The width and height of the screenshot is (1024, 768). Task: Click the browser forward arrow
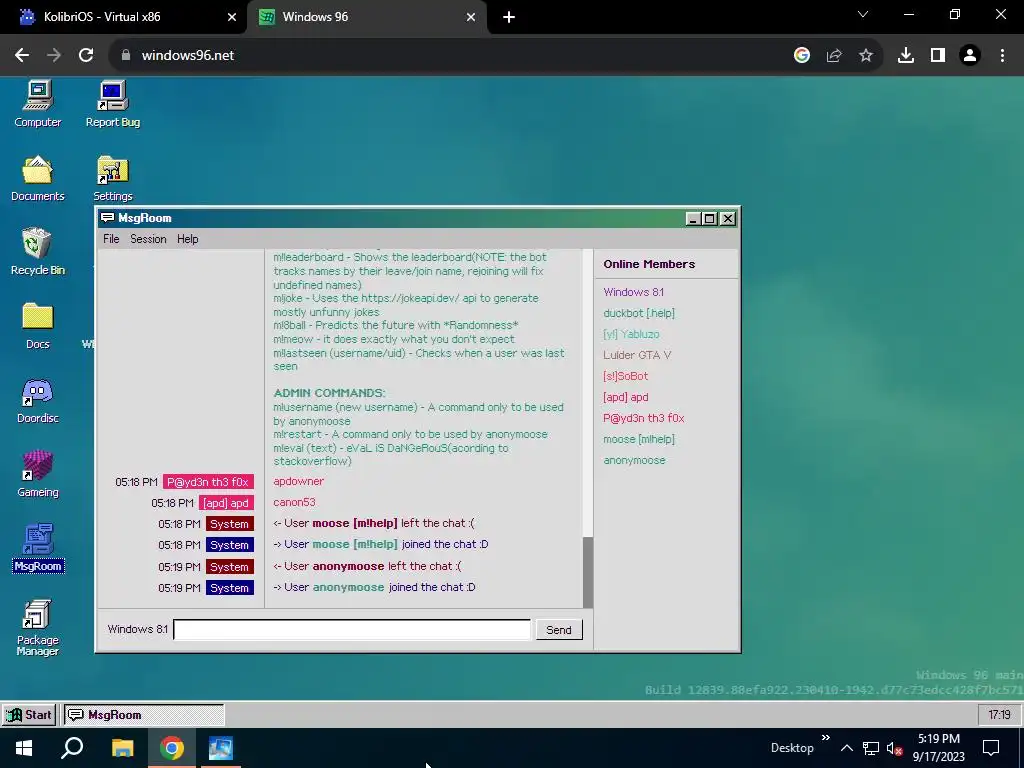(x=54, y=56)
